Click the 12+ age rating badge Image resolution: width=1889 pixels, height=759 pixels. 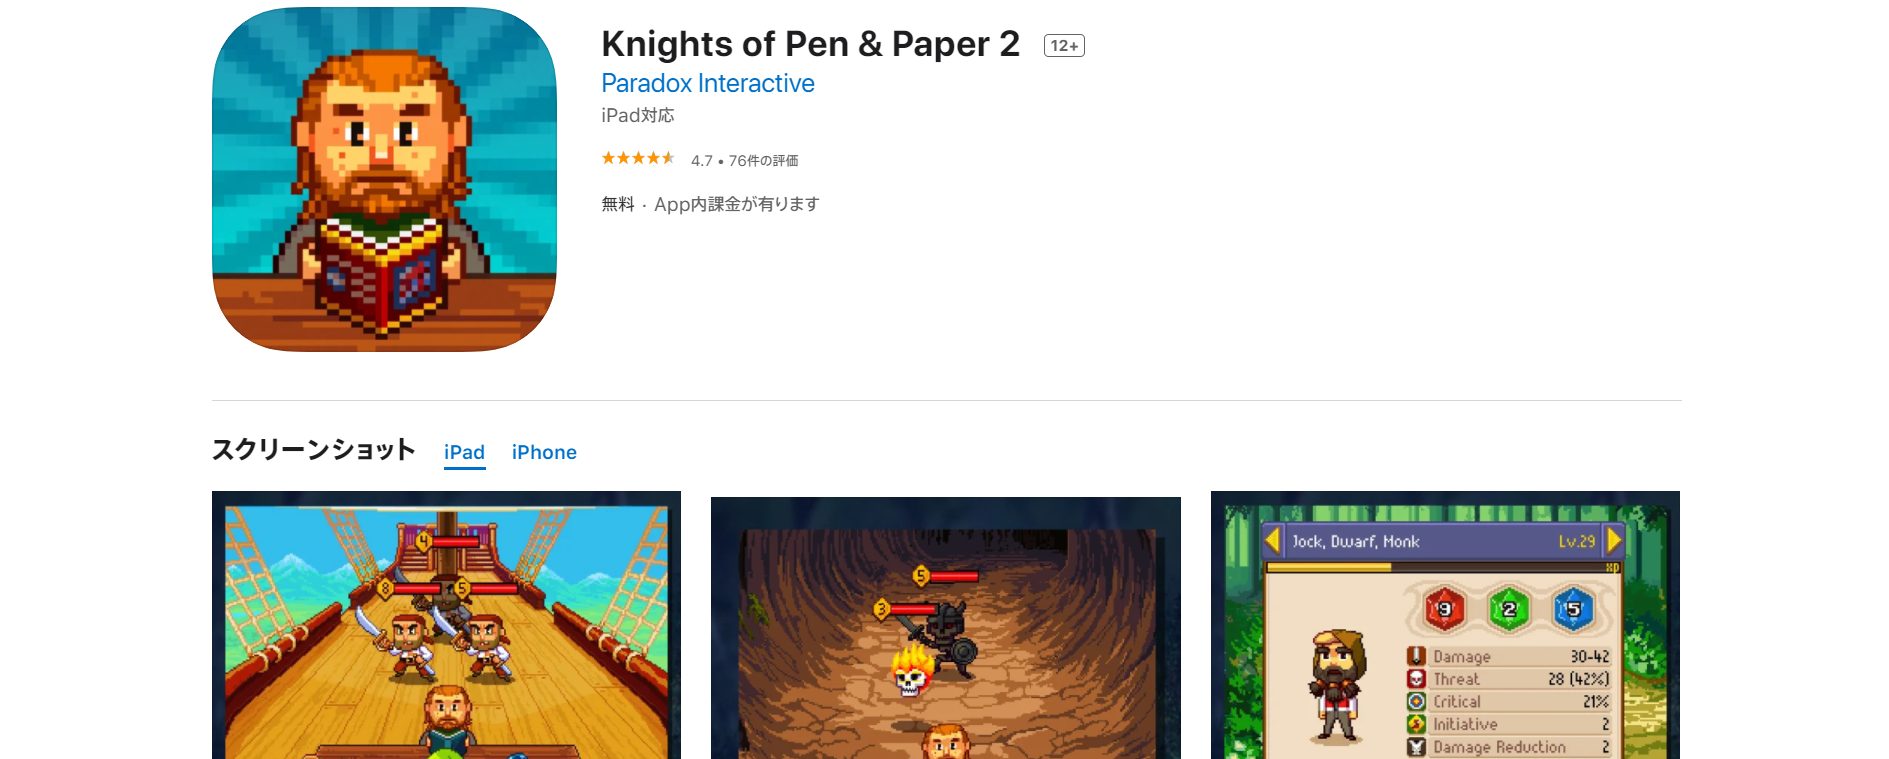coord(1064,46)
